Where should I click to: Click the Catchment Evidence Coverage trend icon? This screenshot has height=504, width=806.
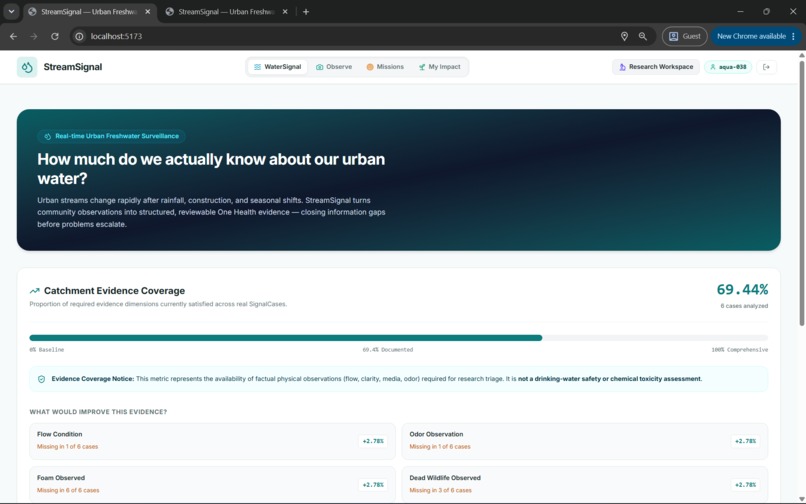[x=34, y=291]
